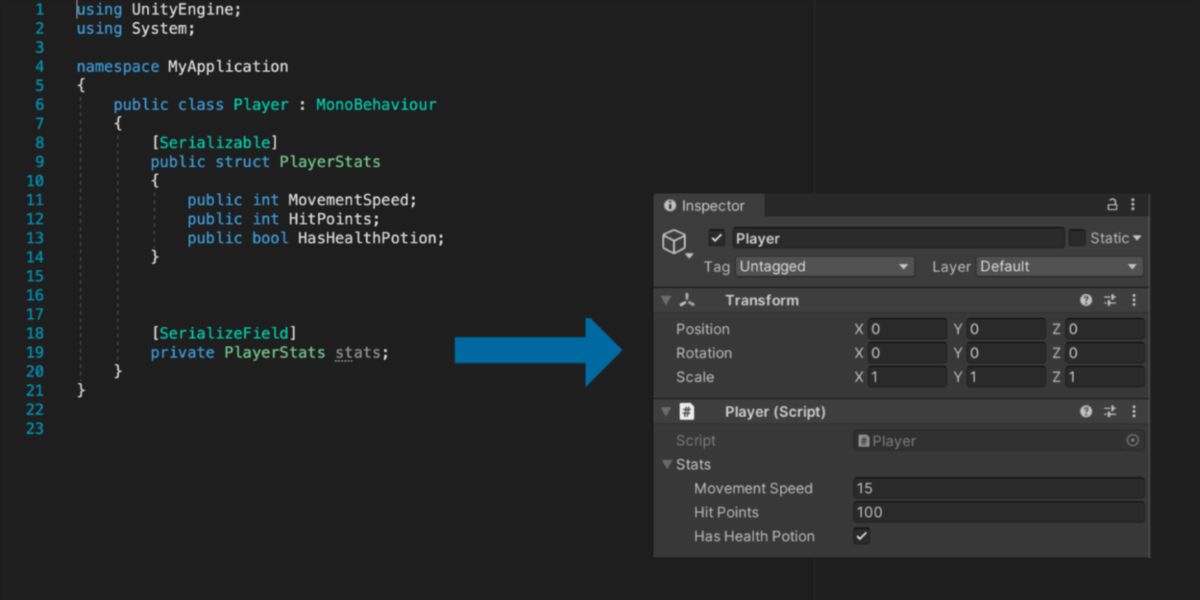Open the Layer Default dropdown

tap(1060, 267)
